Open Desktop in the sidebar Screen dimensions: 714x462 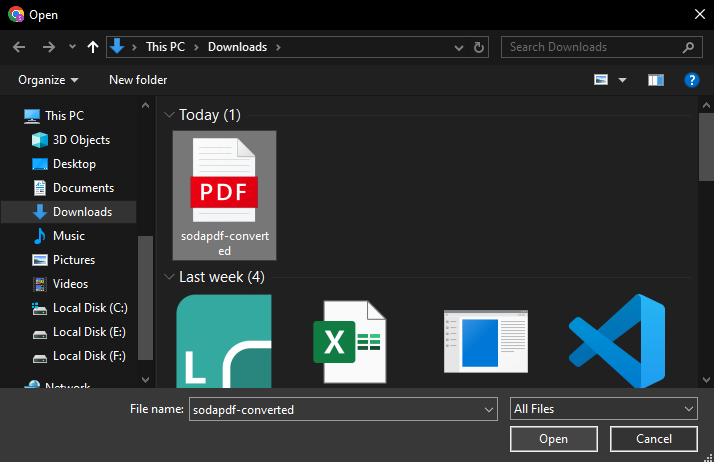(x=74, y=164)
